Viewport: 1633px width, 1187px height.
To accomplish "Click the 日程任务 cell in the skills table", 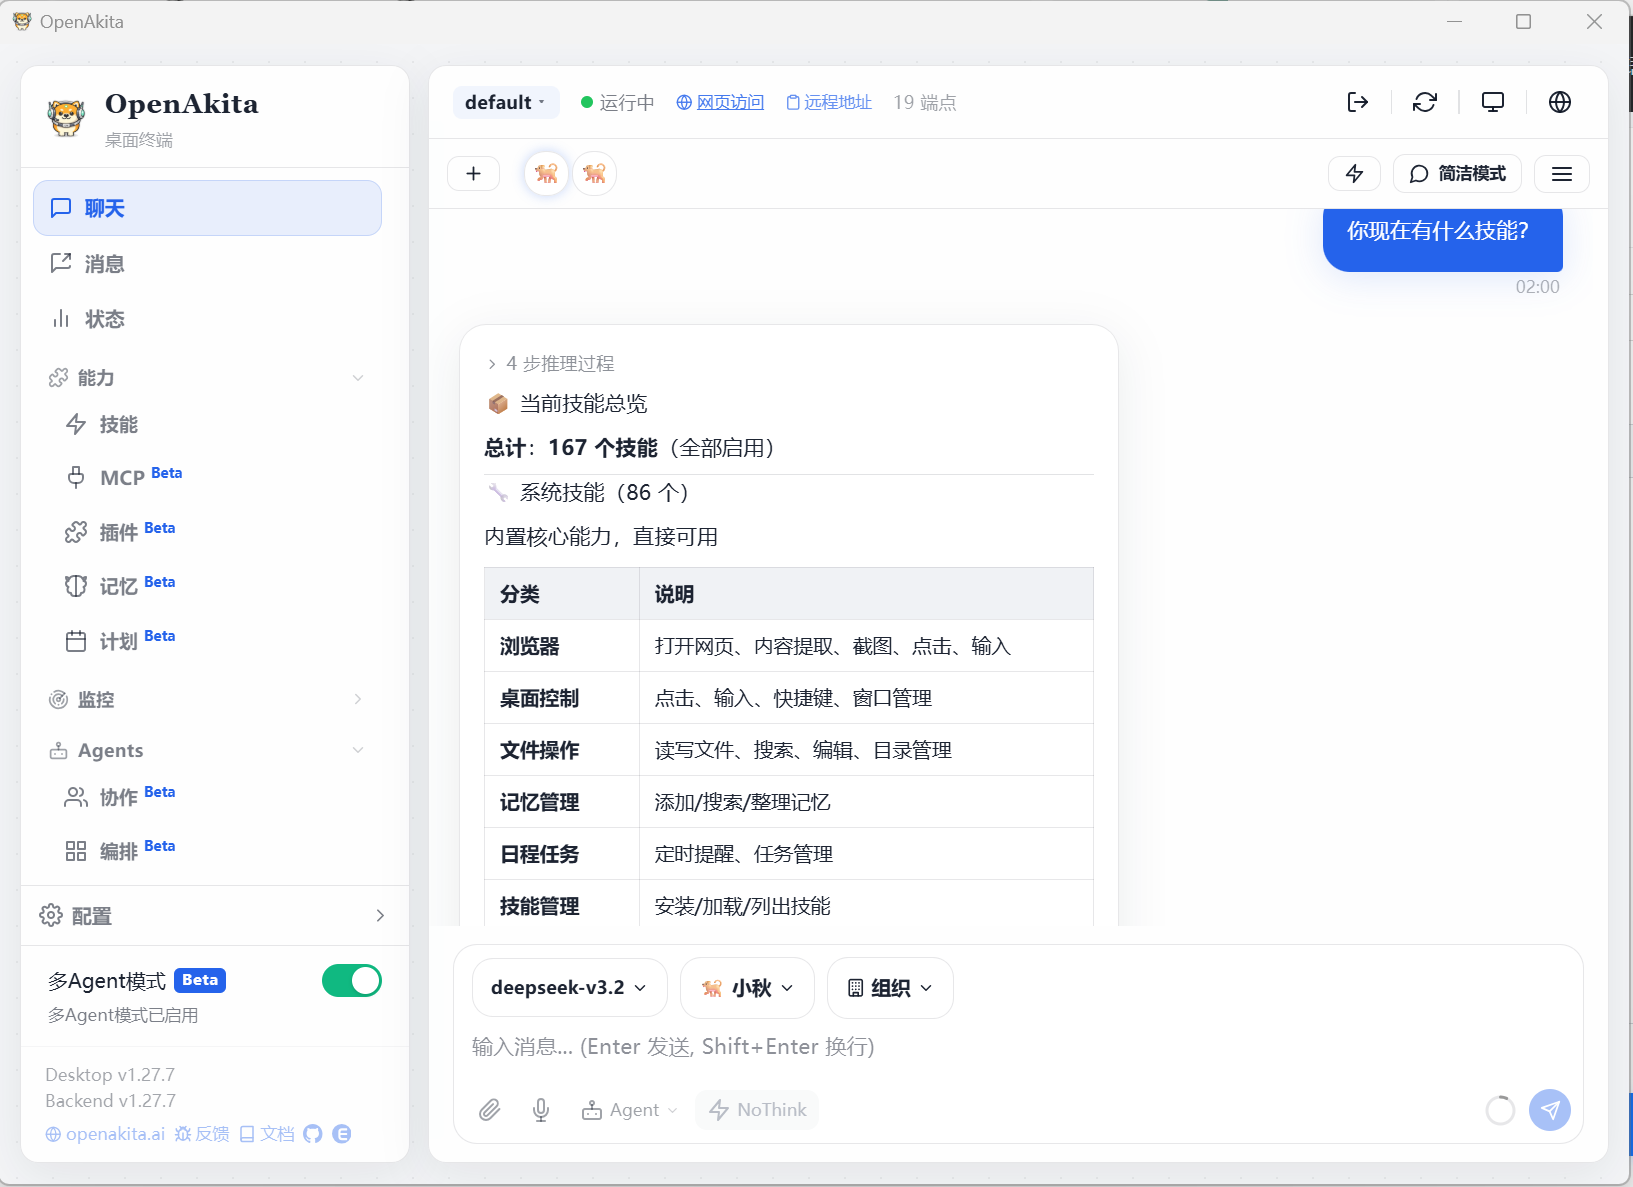I will [x=562, y=854].
